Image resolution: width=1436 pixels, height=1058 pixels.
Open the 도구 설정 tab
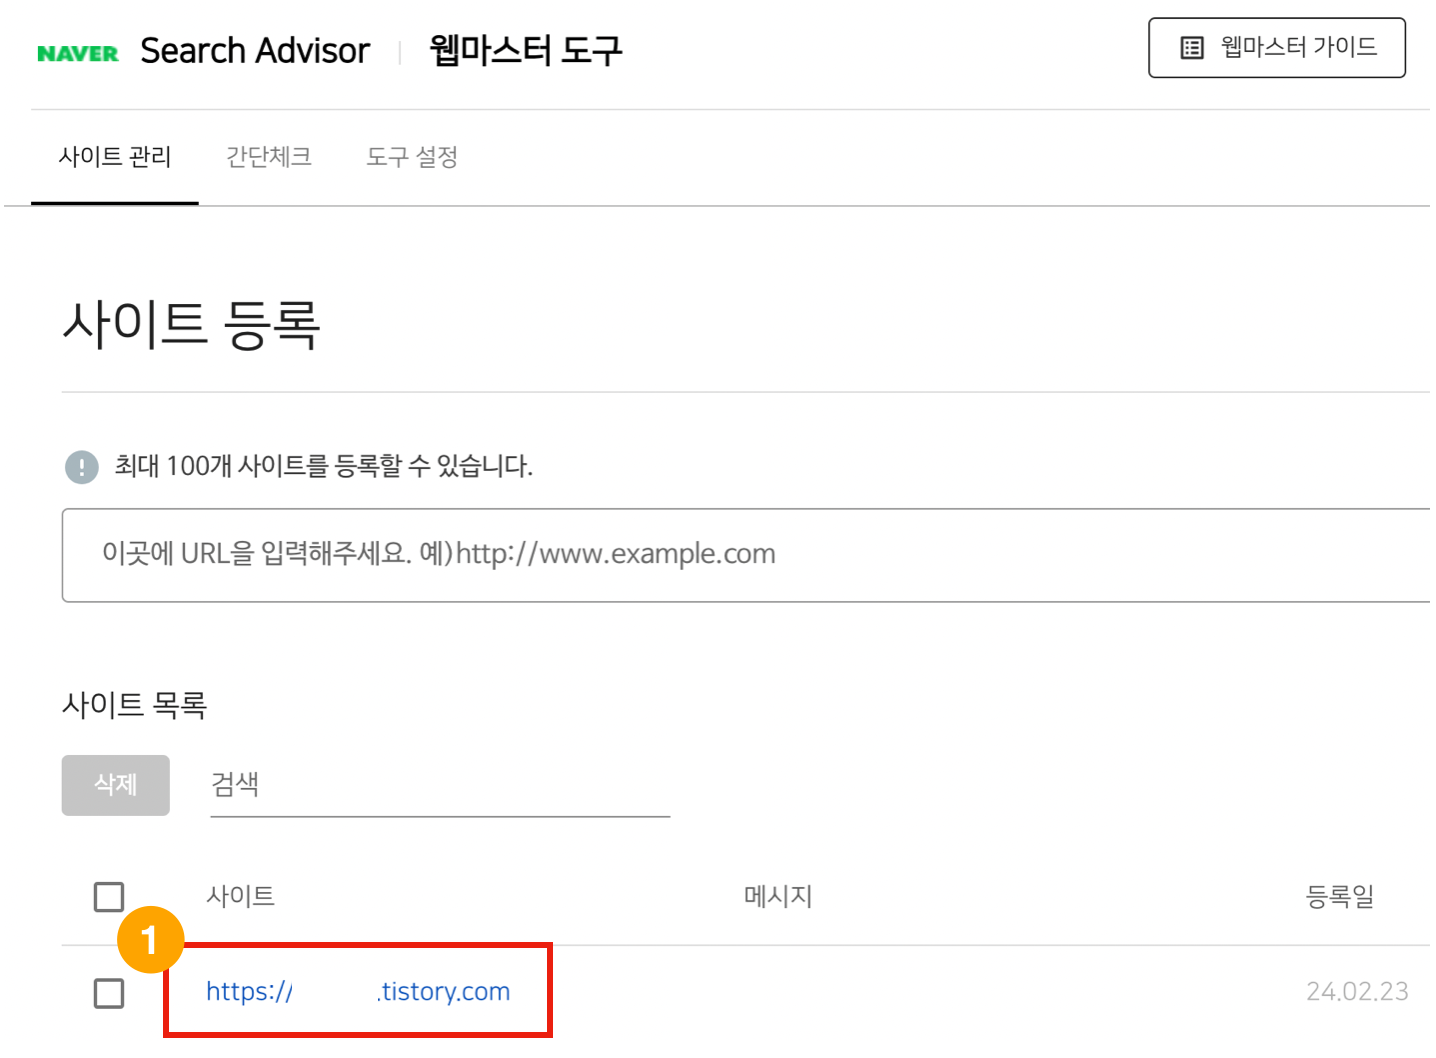pos(411,157)
